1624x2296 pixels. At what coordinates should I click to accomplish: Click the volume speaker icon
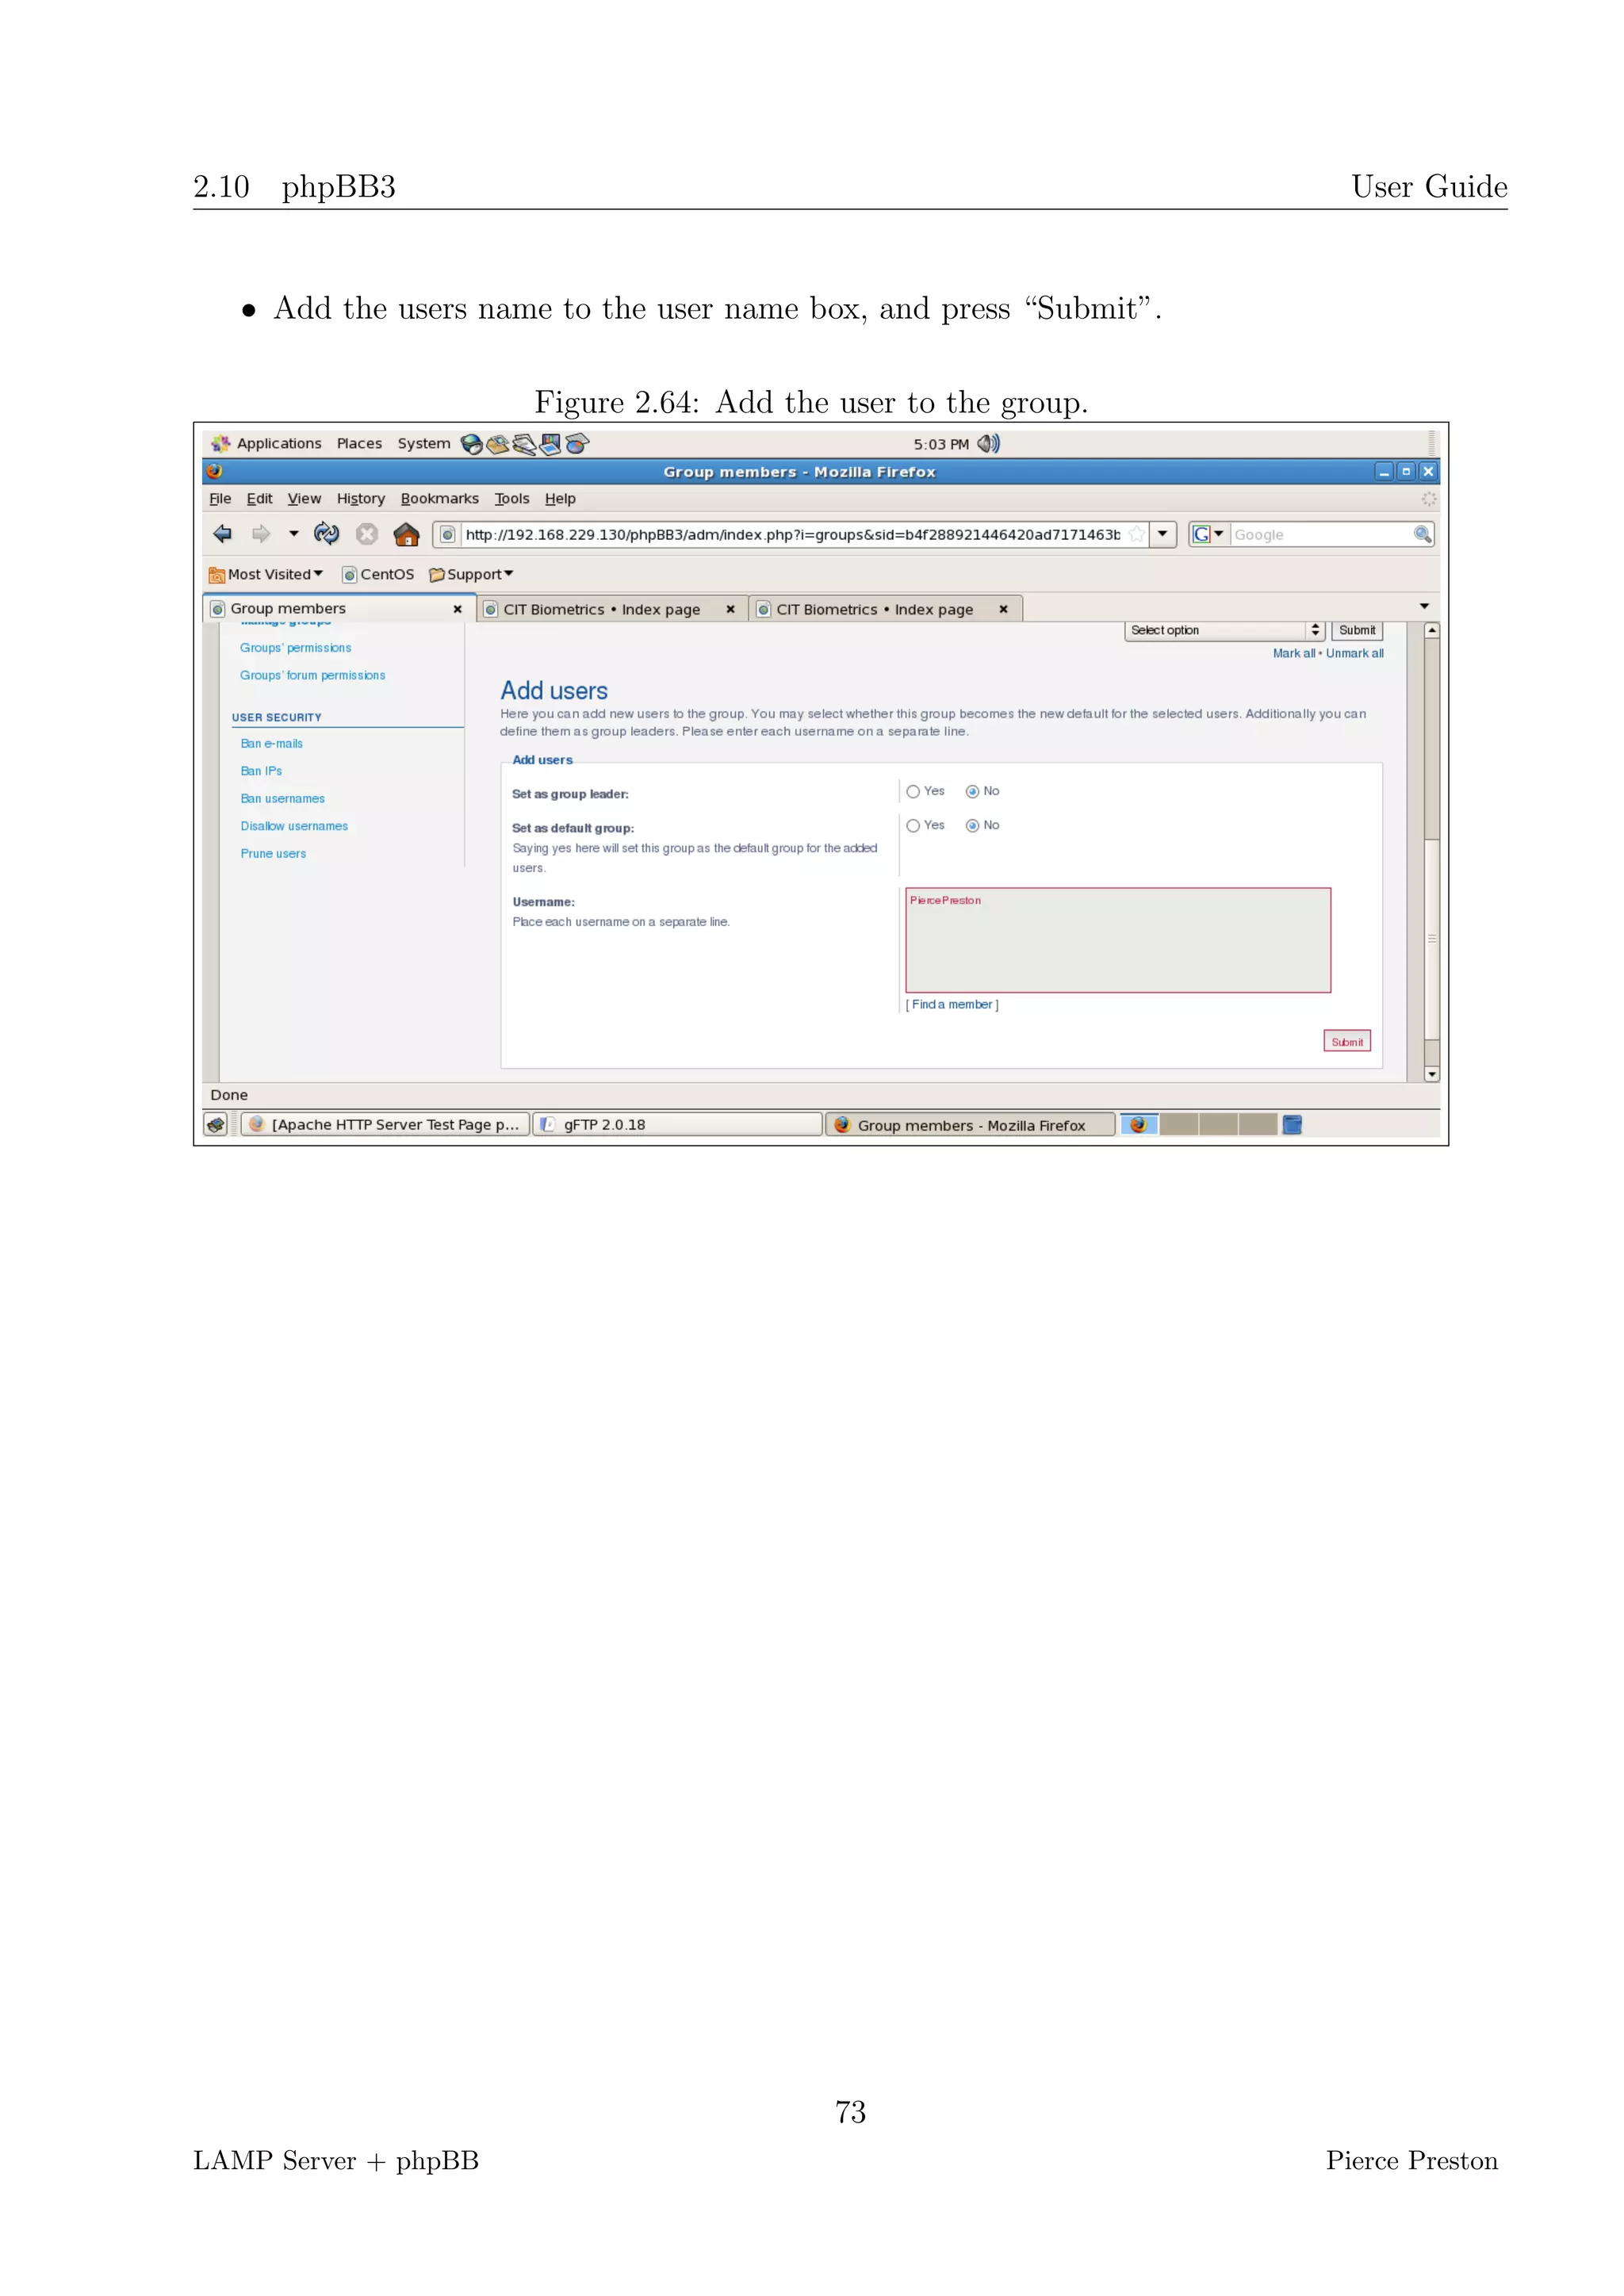coord(988,444)
